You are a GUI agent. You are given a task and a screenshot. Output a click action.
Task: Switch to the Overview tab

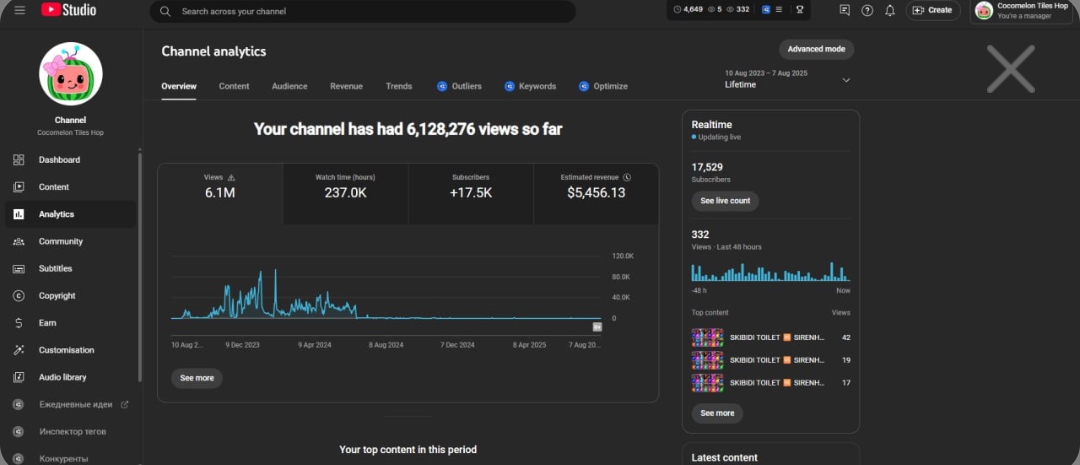[x=179, y=86]
